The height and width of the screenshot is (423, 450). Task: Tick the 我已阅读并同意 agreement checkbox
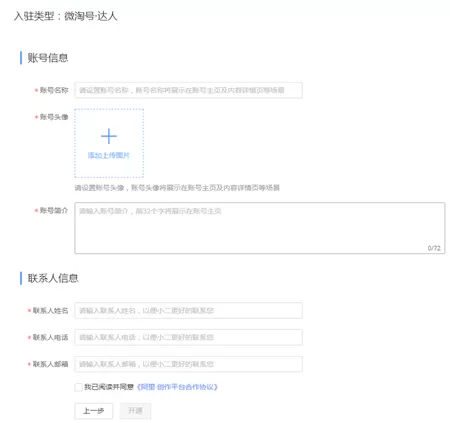pos(79,387)
